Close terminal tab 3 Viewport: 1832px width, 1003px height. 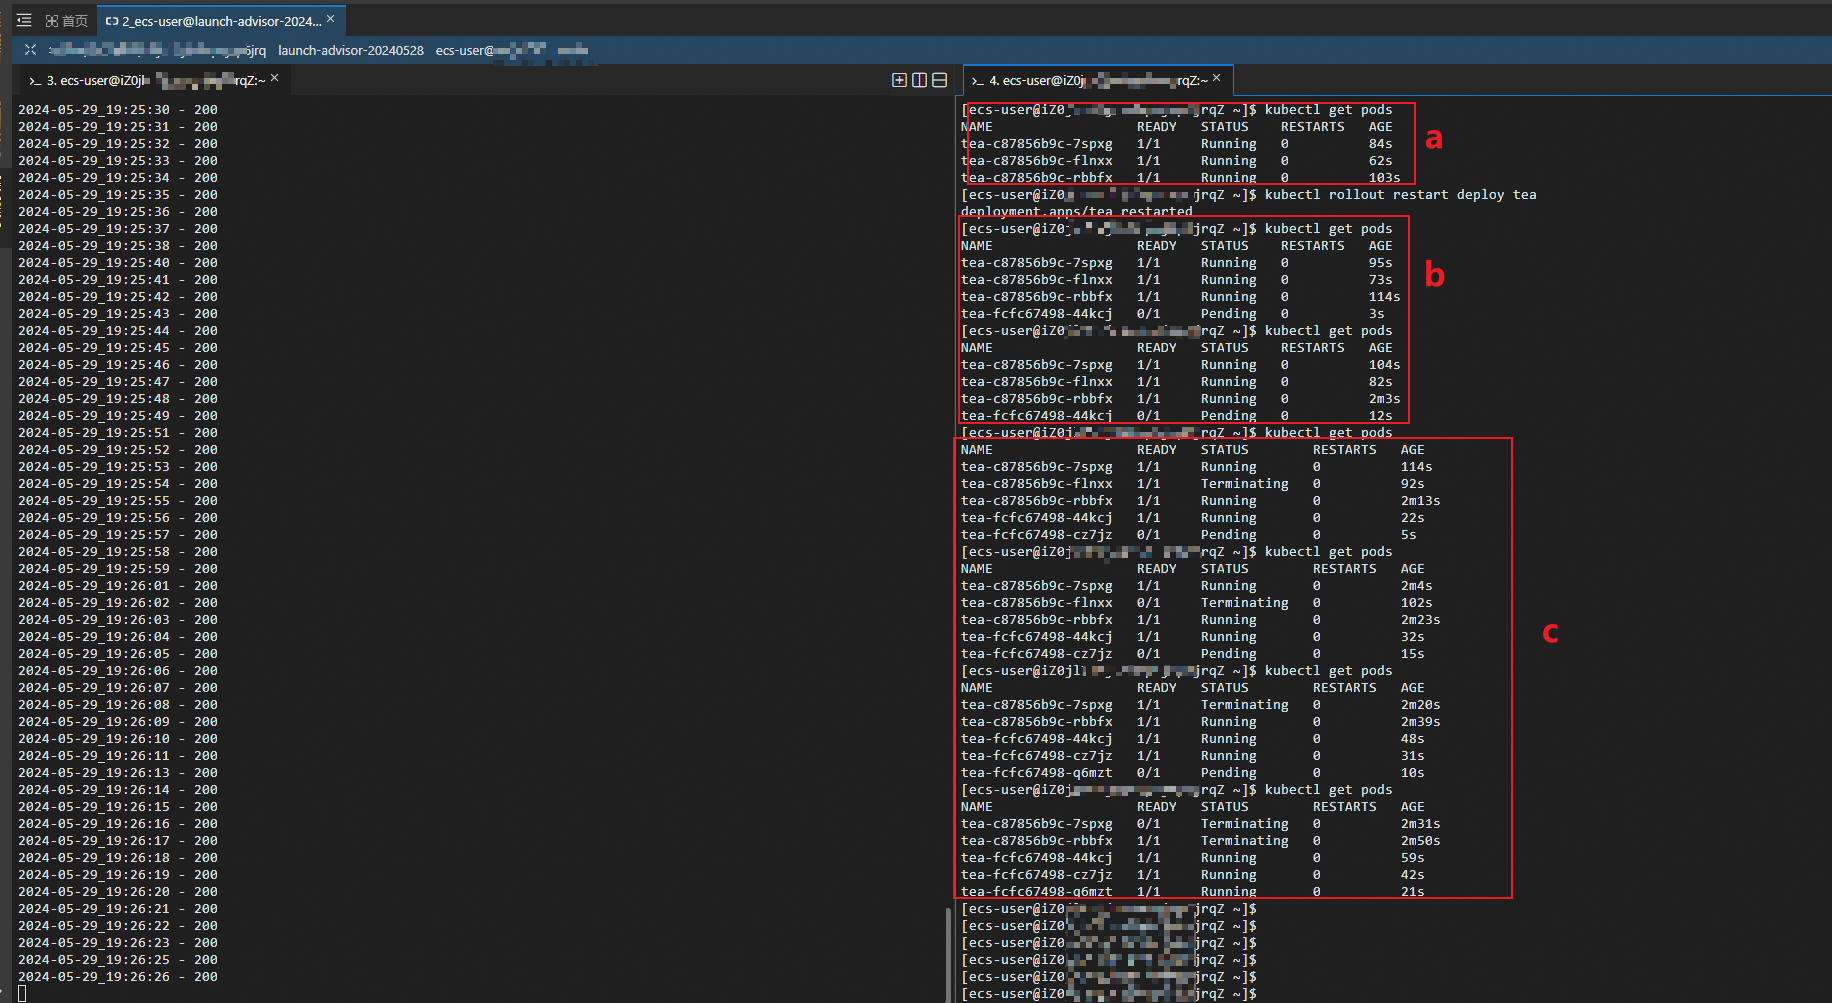coord(275,78)
